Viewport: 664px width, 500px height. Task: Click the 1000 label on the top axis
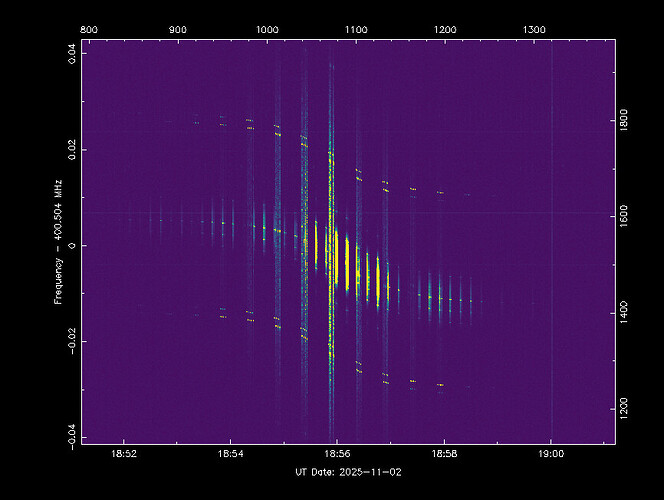[267, 30]
